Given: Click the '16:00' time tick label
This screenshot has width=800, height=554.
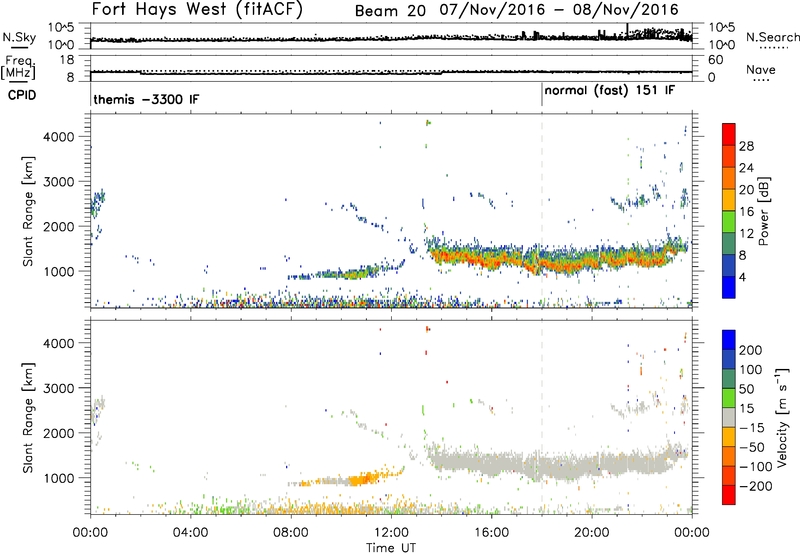Looking at the screenshot, I should point(491,533).
